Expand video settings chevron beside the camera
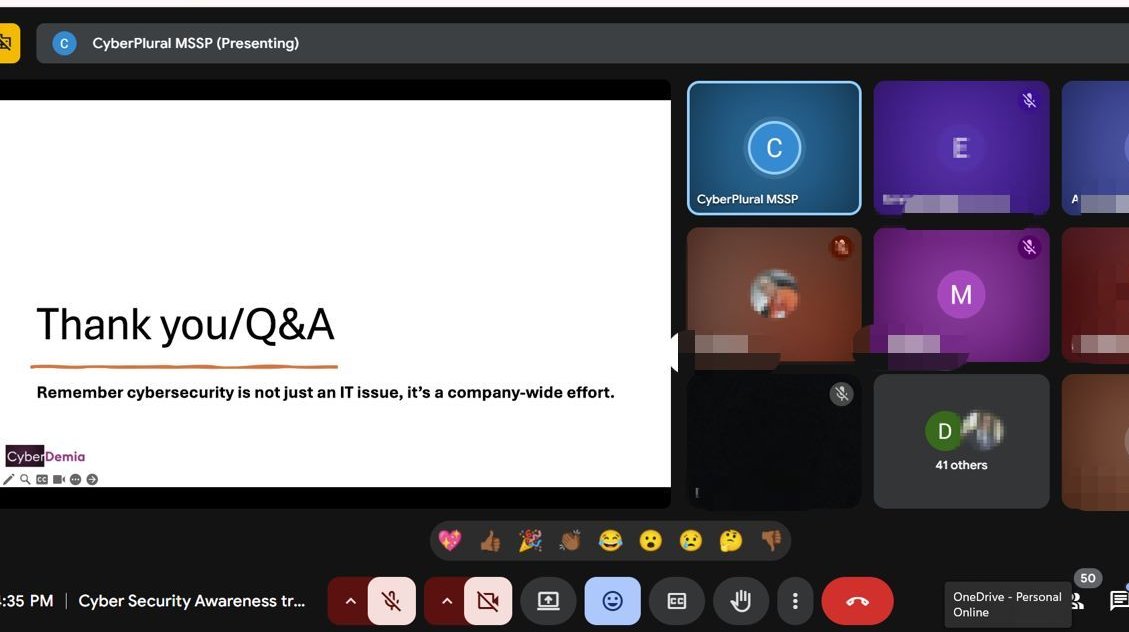 [x=446, y=601]
